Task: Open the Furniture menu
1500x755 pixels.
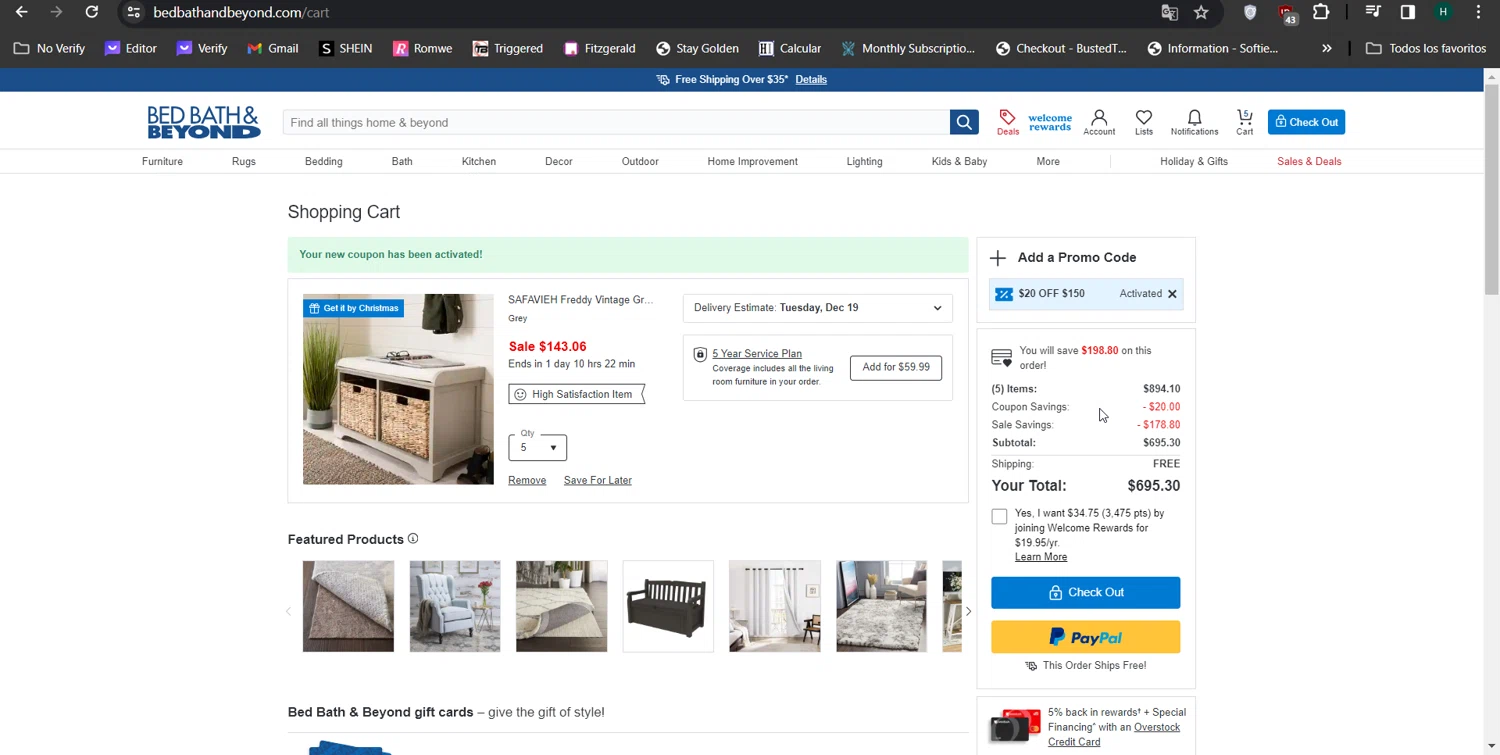Action: pos(162,161)
